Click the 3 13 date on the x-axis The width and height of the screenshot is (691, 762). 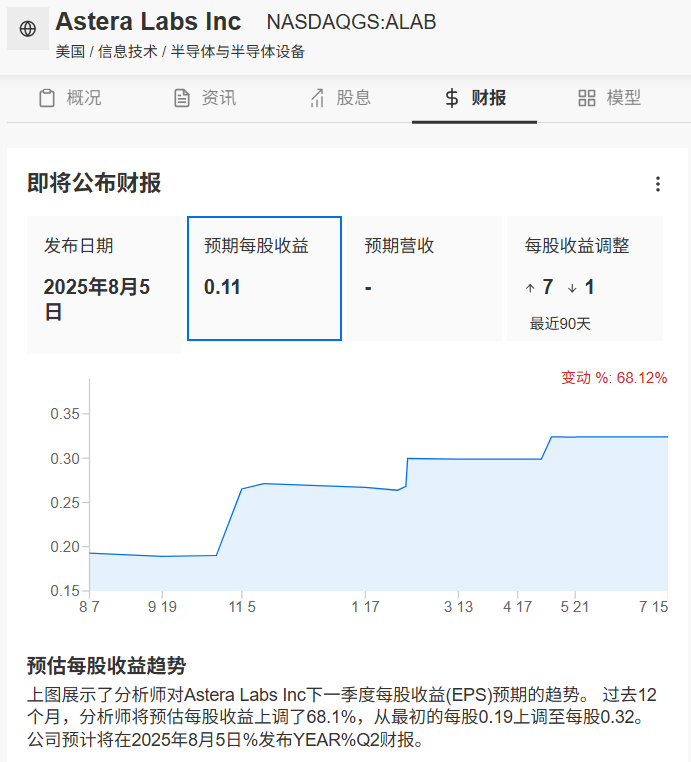pos(458,607)
